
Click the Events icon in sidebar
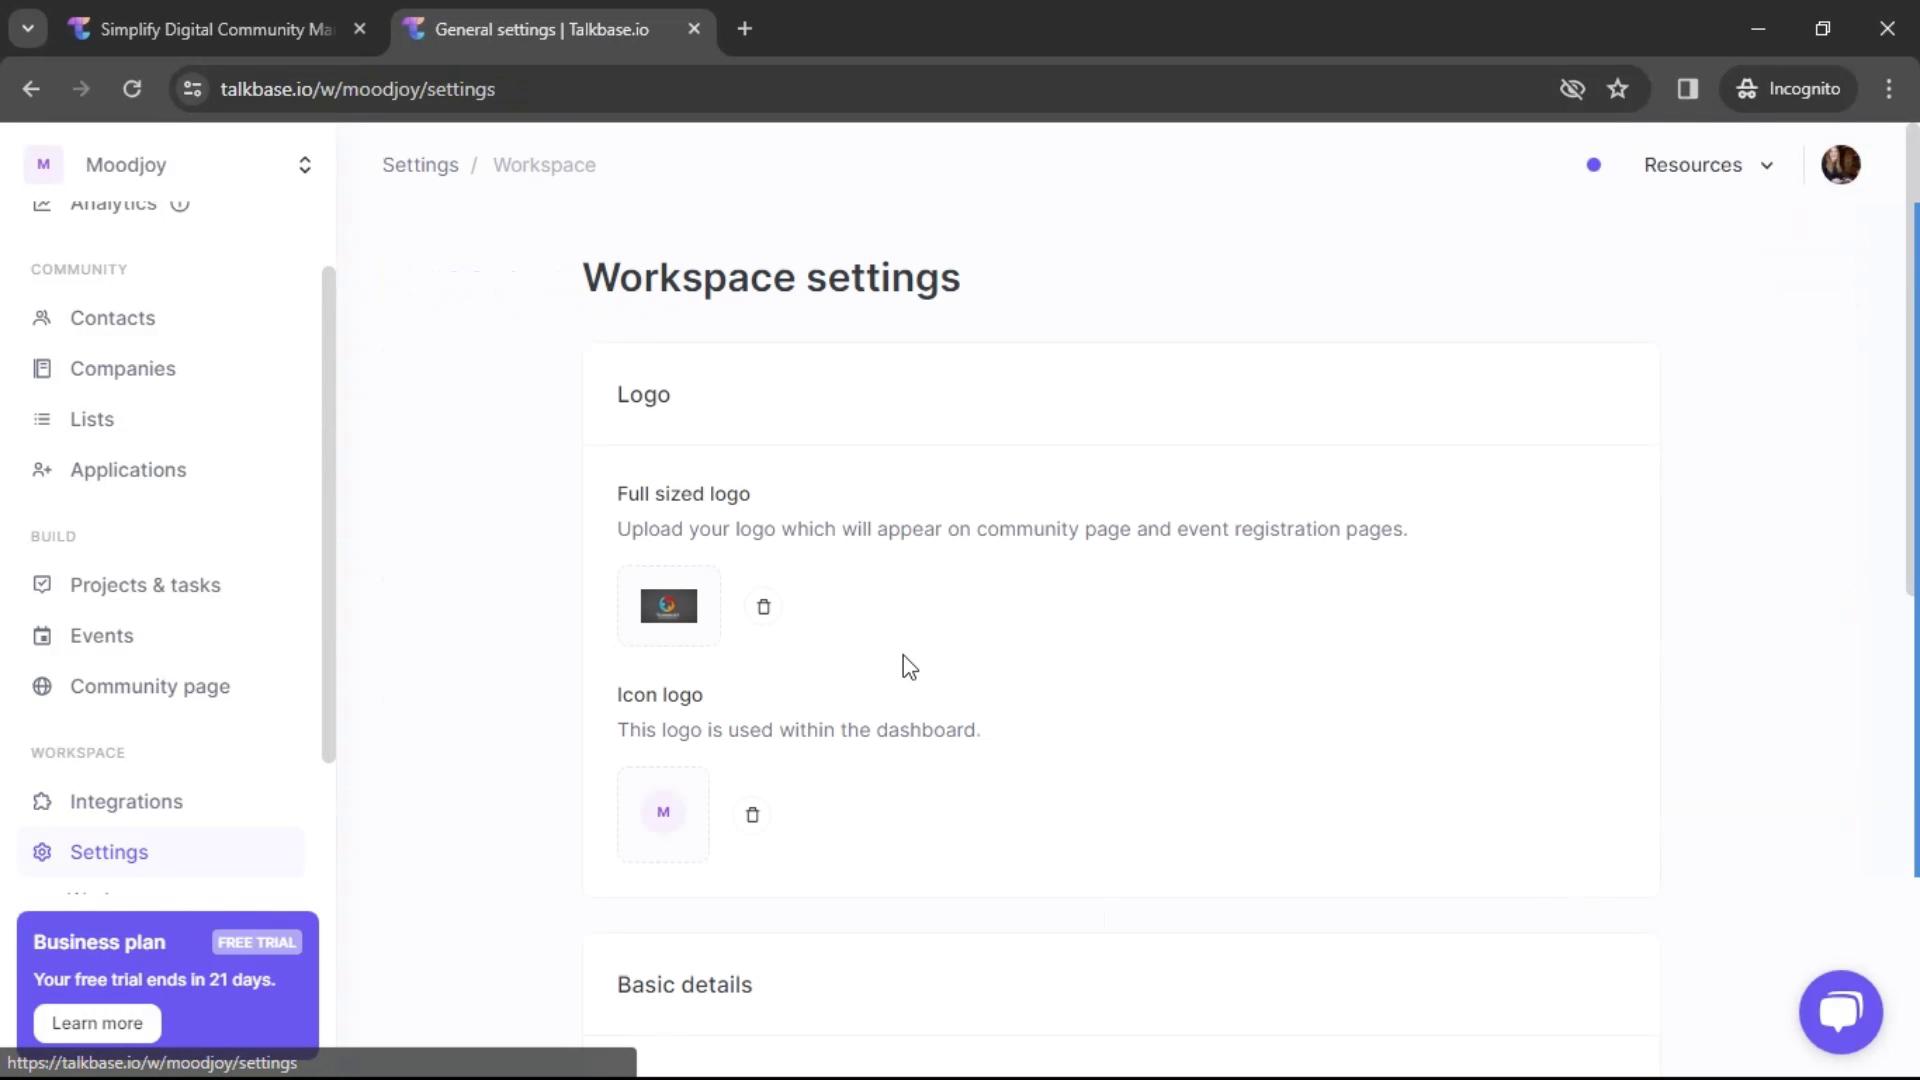click(40, 634)
